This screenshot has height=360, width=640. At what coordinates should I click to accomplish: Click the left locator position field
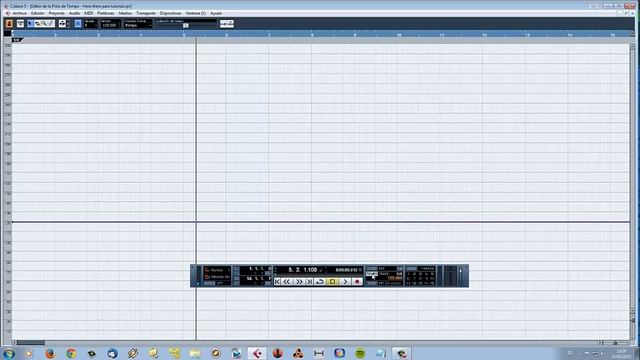(255, 269)
